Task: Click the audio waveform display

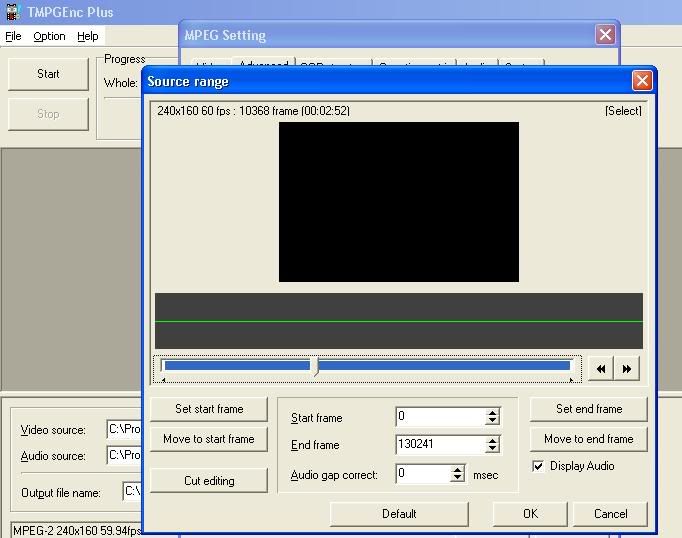Action: coord(399,321)
